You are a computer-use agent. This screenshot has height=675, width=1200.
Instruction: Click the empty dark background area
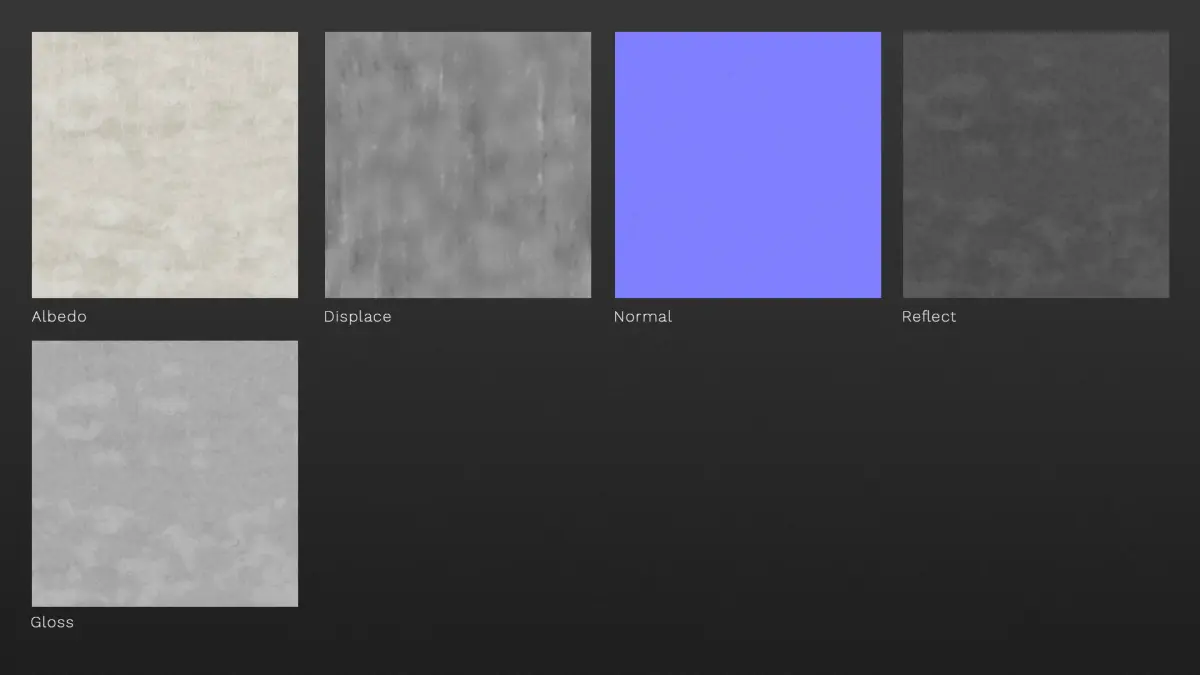click(750, 490)
